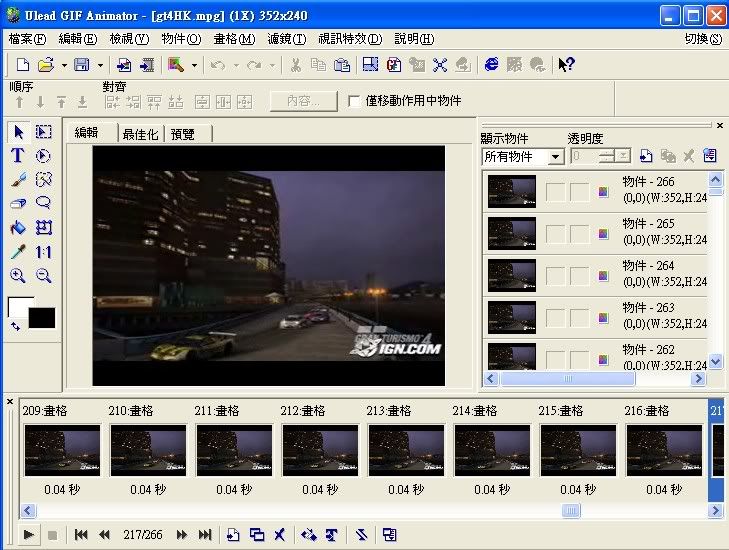Open the 檔案(F) menu
This screenshot has height=550, width=729.
[27, 39]
